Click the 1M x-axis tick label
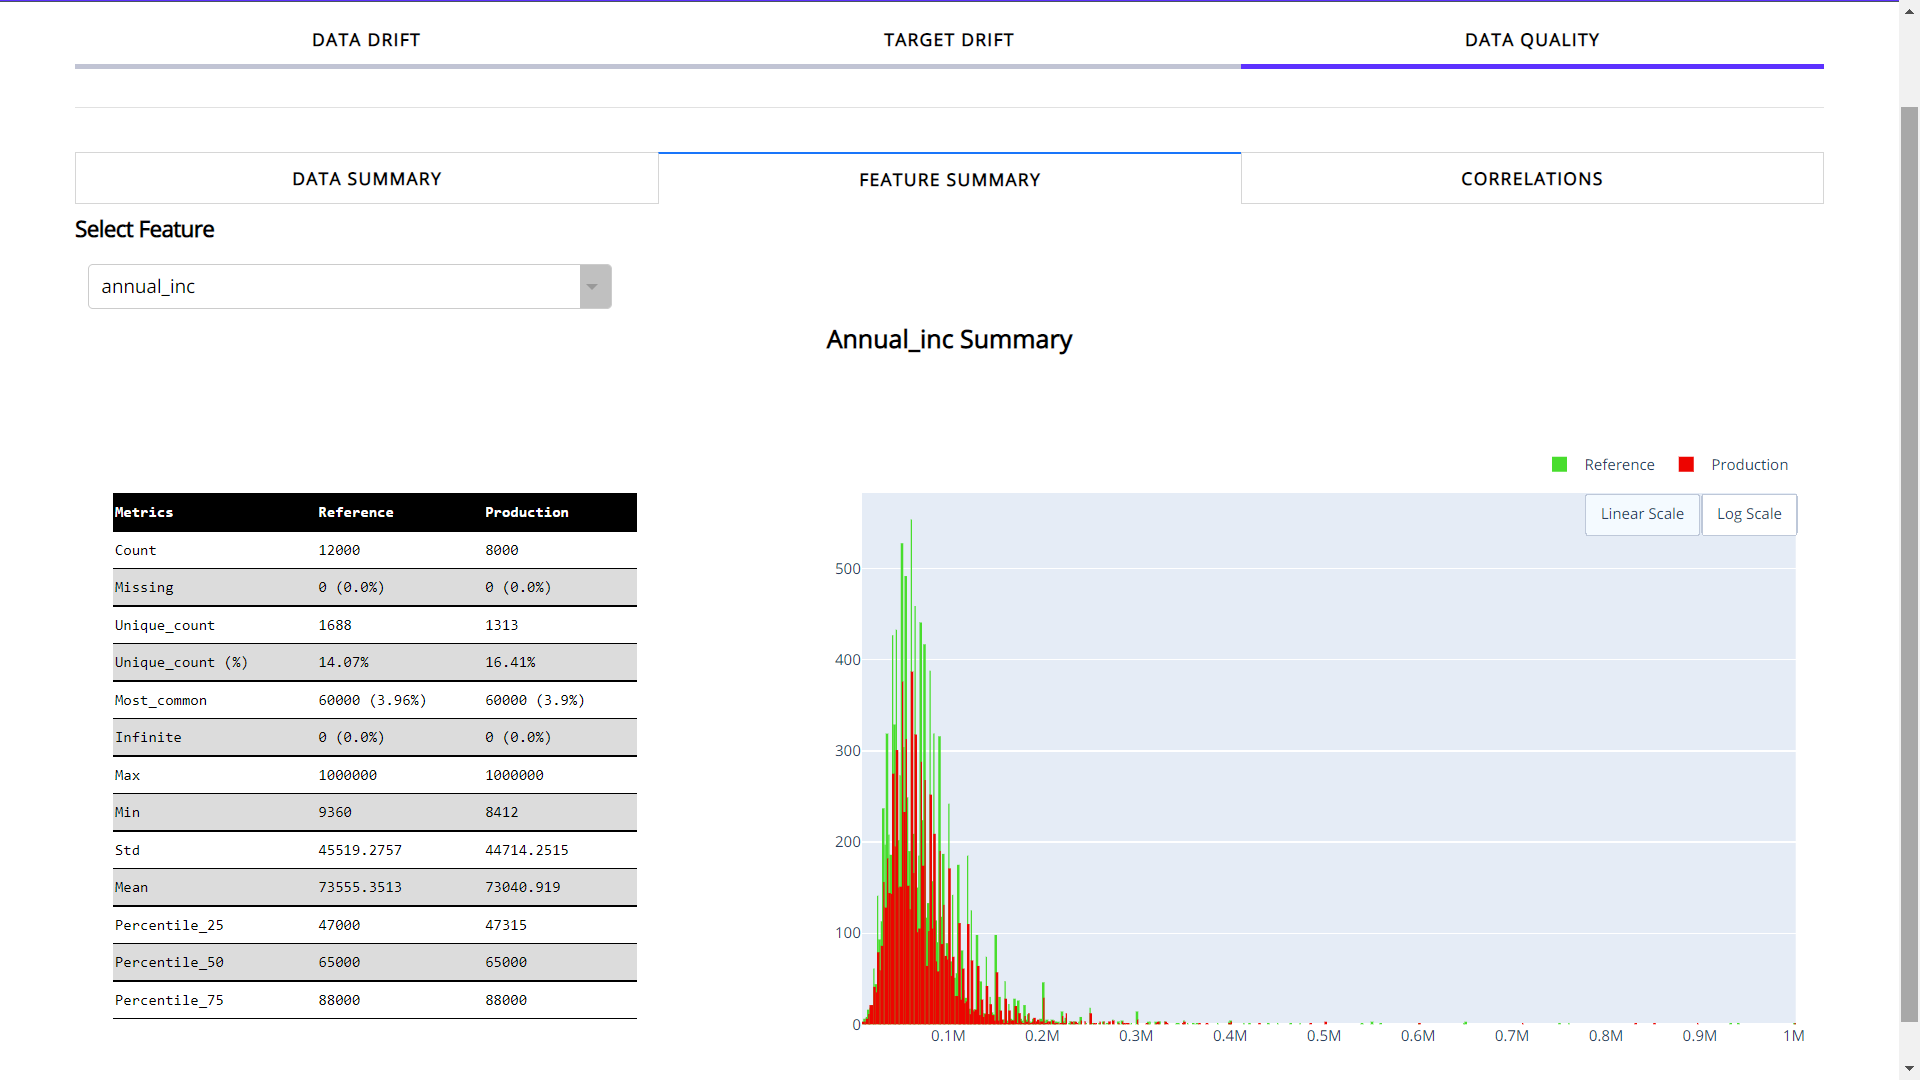The width and height of the screenshot is (1920, 1080). coord(1794,1036)
